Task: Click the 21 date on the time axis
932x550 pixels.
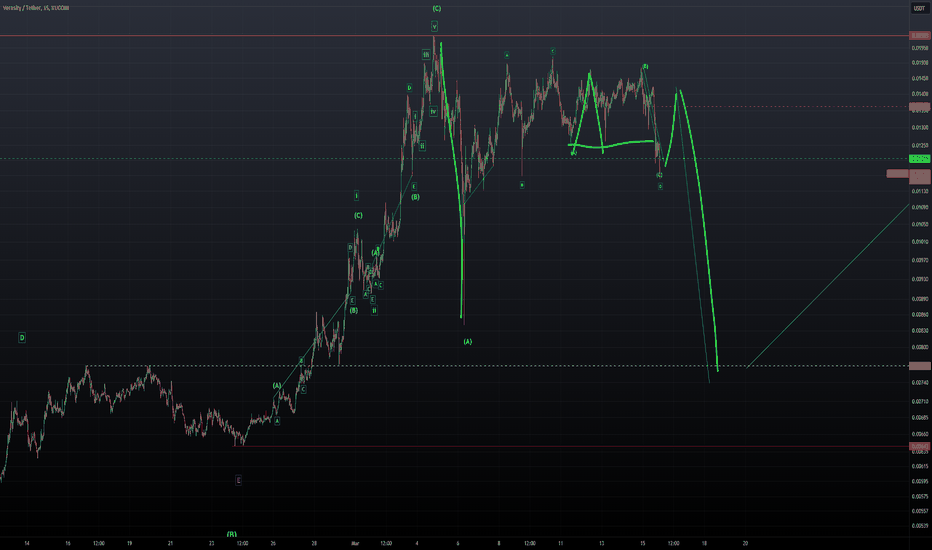Action: [x=171, y=543]
